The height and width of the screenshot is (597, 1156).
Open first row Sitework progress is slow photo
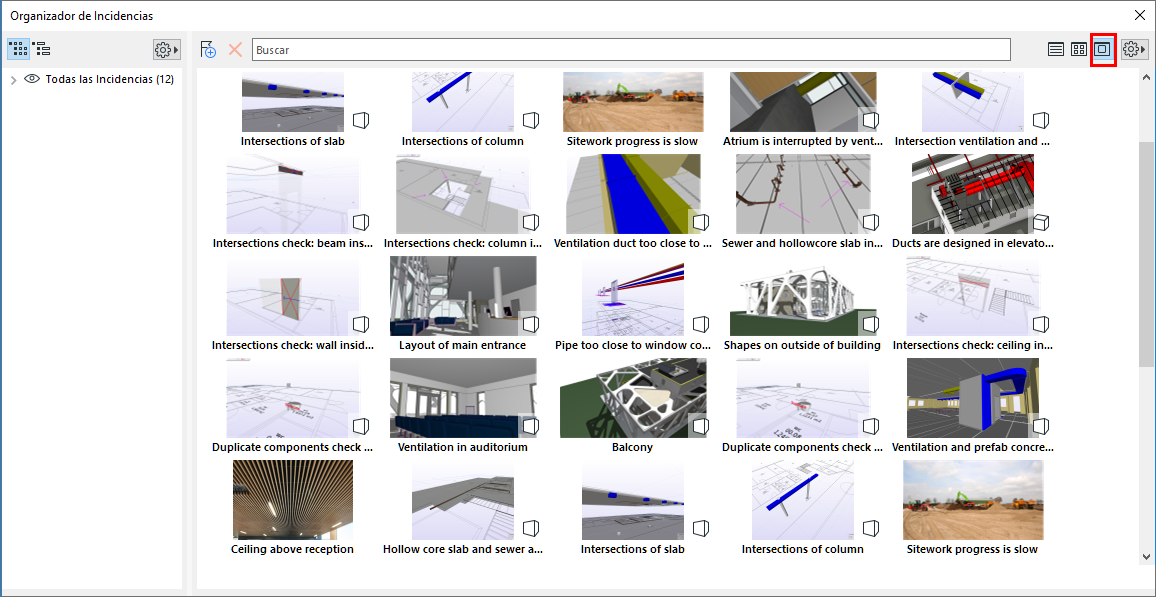(x=633, y=102)
